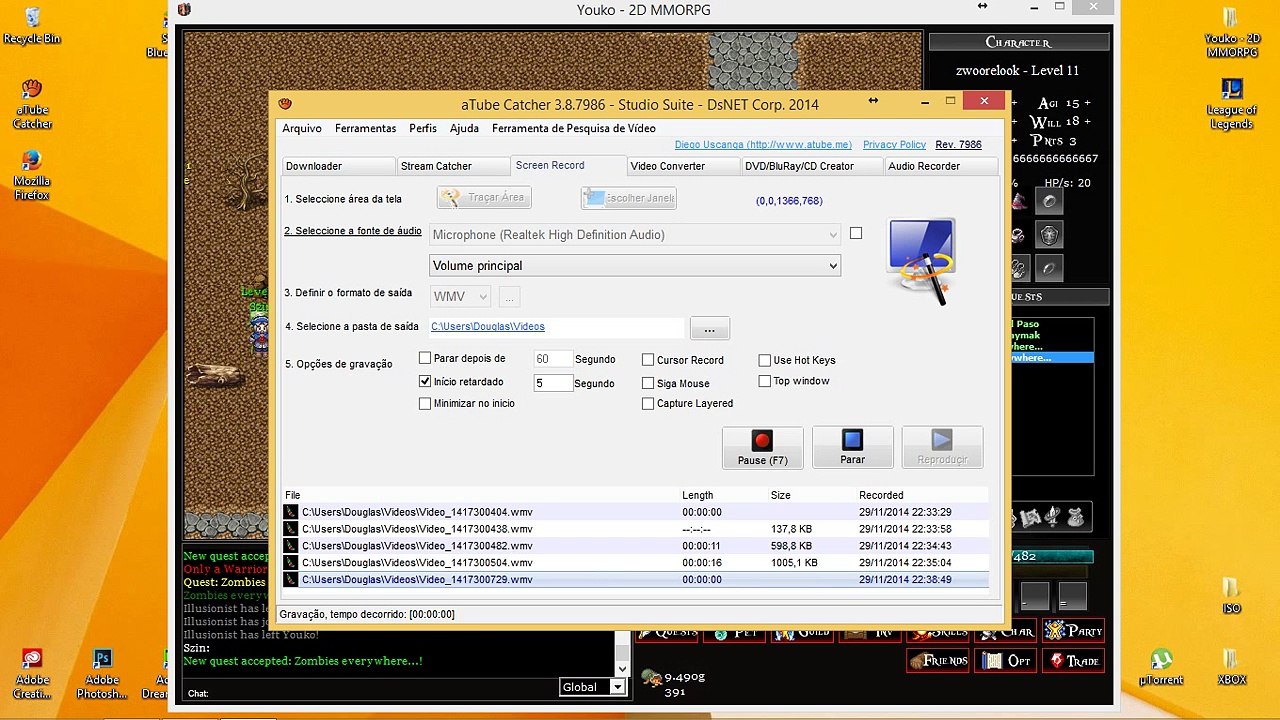The width and height of the screenshot is (1280, 720).
Task: Open the Global chat channel dropdown in Youko
Action: click(x=593, y=687)
